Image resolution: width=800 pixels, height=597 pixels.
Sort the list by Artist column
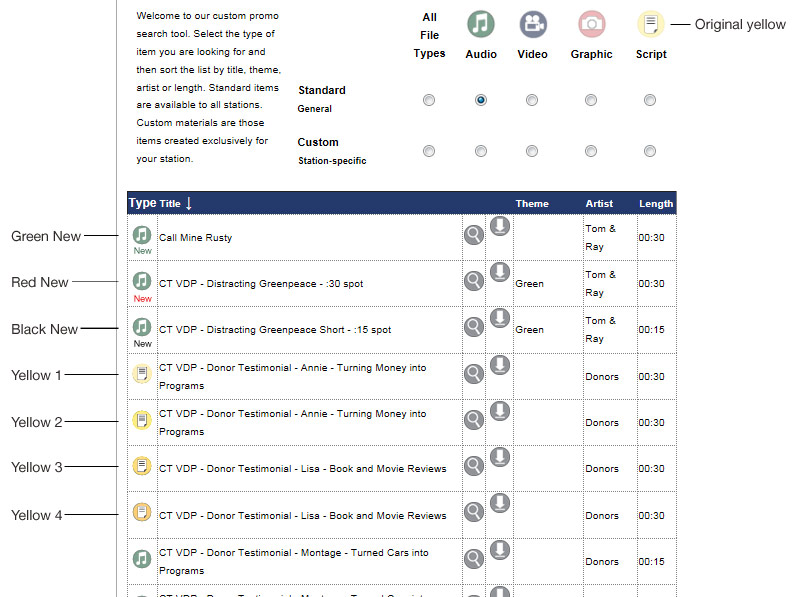coord(599,204)
